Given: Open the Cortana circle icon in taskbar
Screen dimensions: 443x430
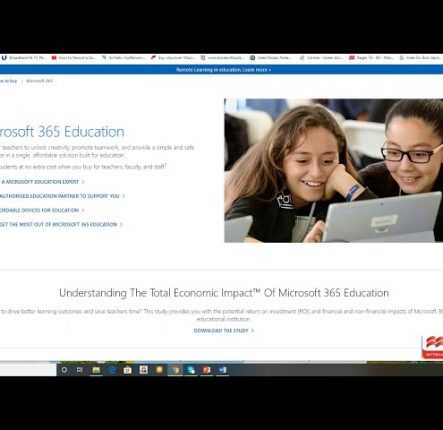Looking at the screenshot, I should 64,370.
